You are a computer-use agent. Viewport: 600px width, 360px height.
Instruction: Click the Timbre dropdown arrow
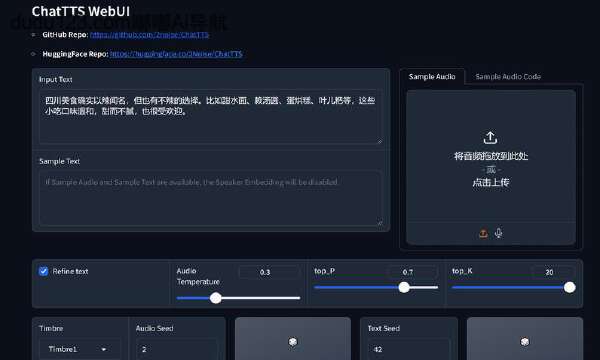[x=104, y=349]
